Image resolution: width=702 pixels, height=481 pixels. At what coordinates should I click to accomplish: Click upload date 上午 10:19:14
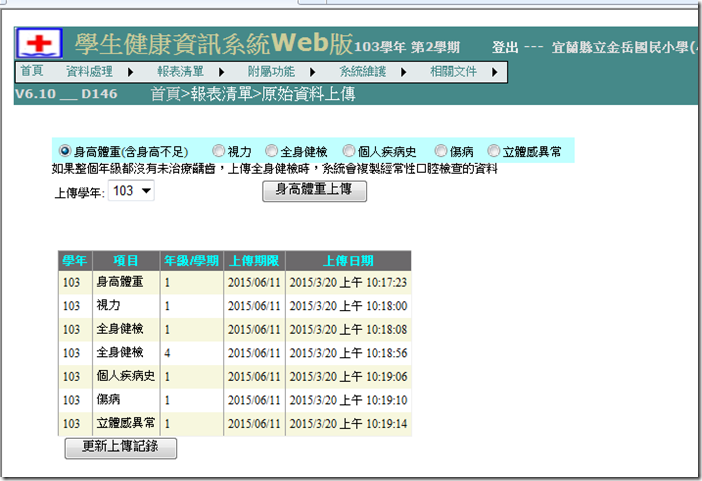tap(348, 424)
